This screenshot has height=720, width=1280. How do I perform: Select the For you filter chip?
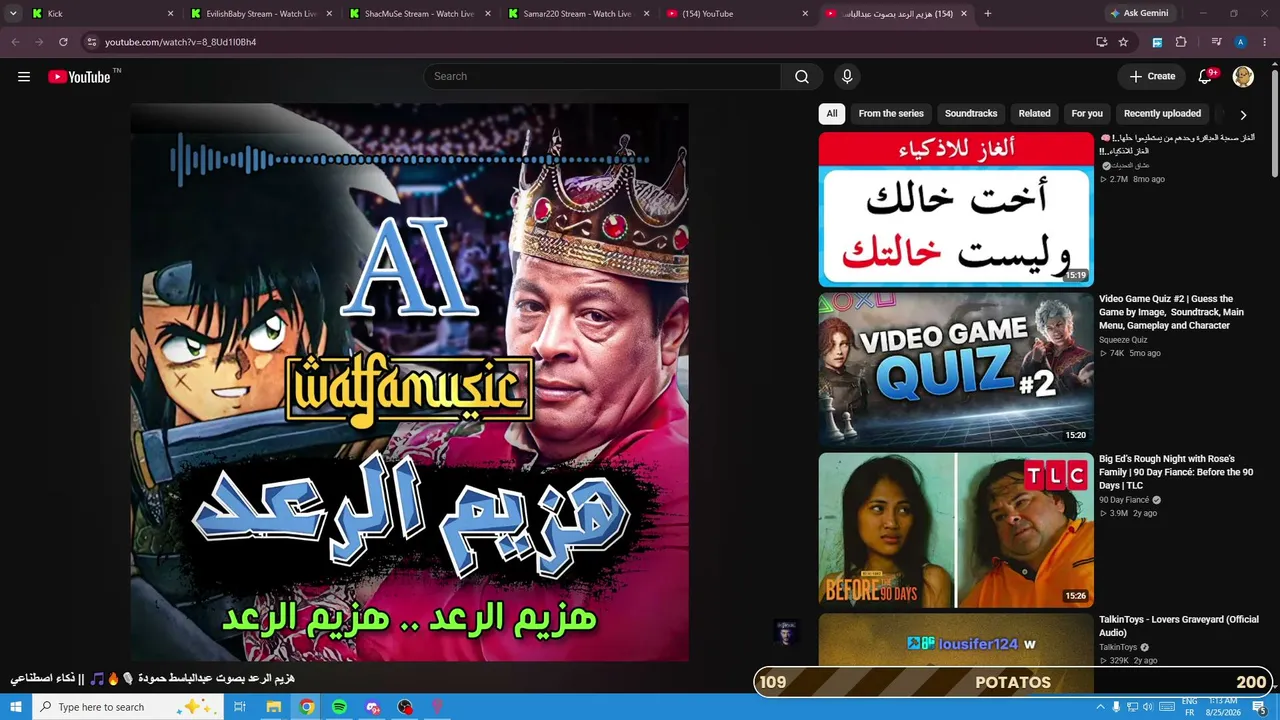tap(1087, 113)
